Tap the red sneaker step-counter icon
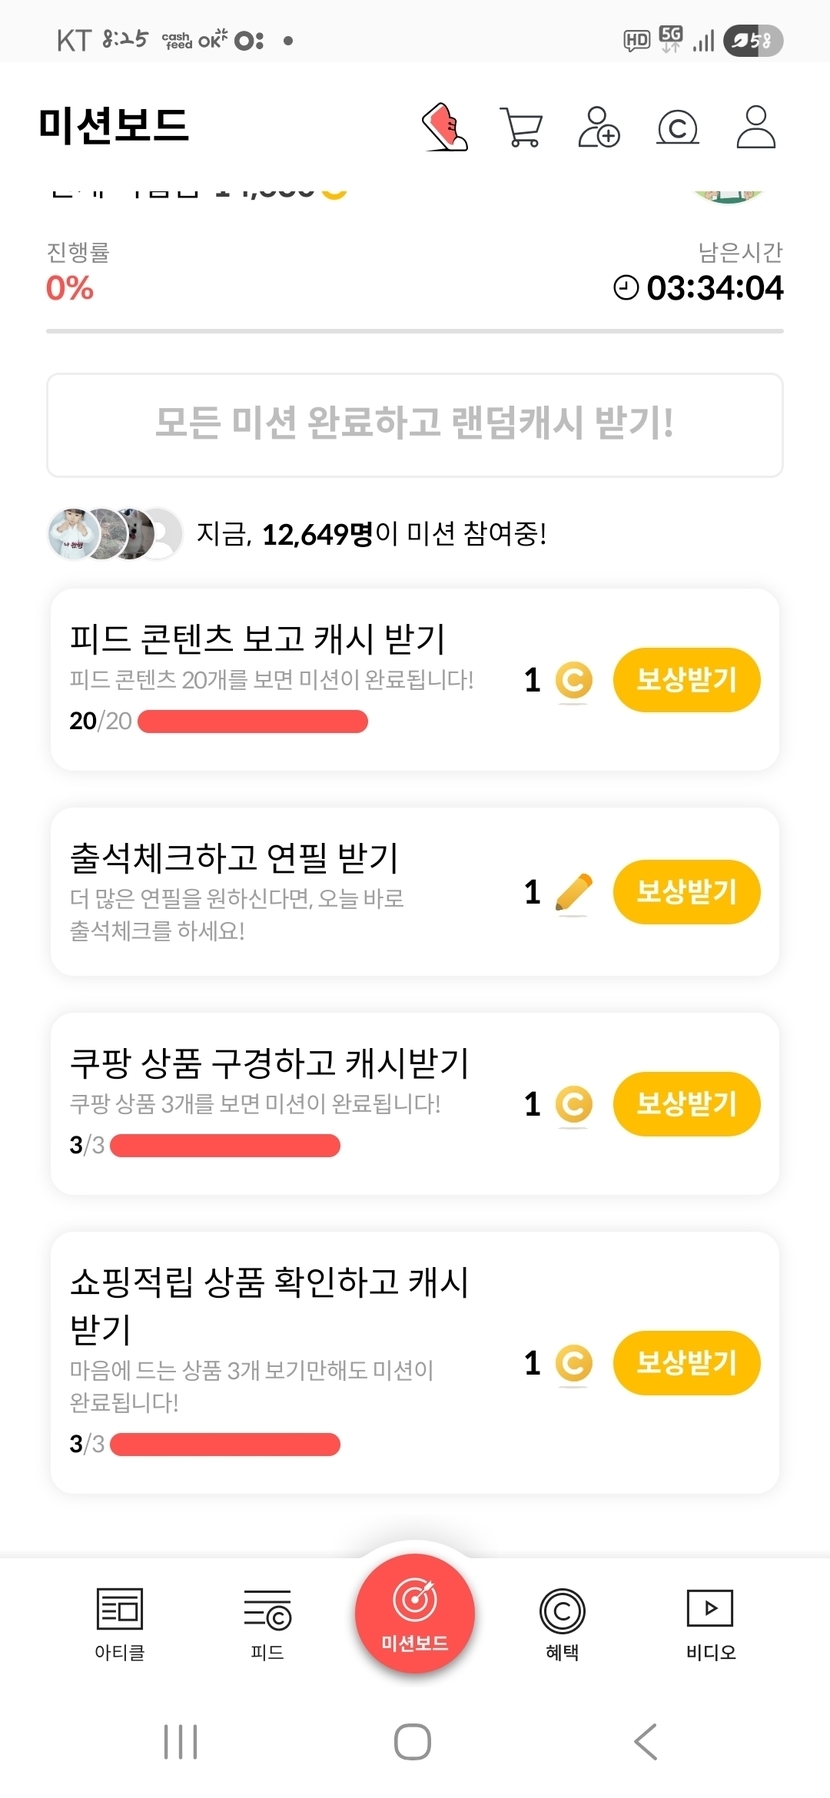The image size is (830, 1798). click(445, 127)
